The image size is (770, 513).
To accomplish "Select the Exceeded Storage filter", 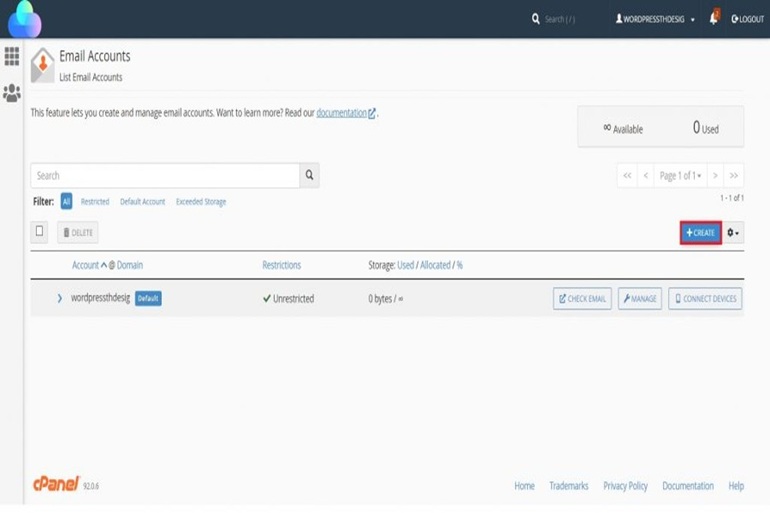I will [201, 202].
